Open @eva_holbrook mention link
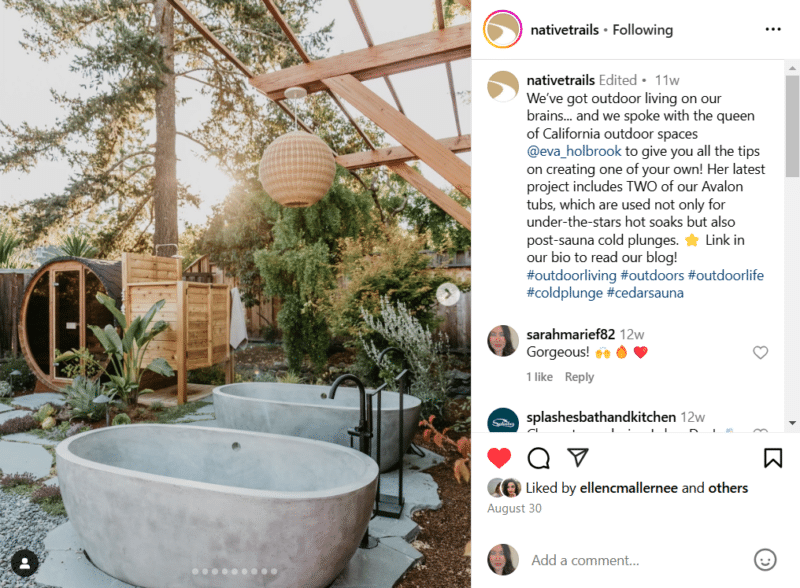Screen dimensions: 800x588 point(574,151)
